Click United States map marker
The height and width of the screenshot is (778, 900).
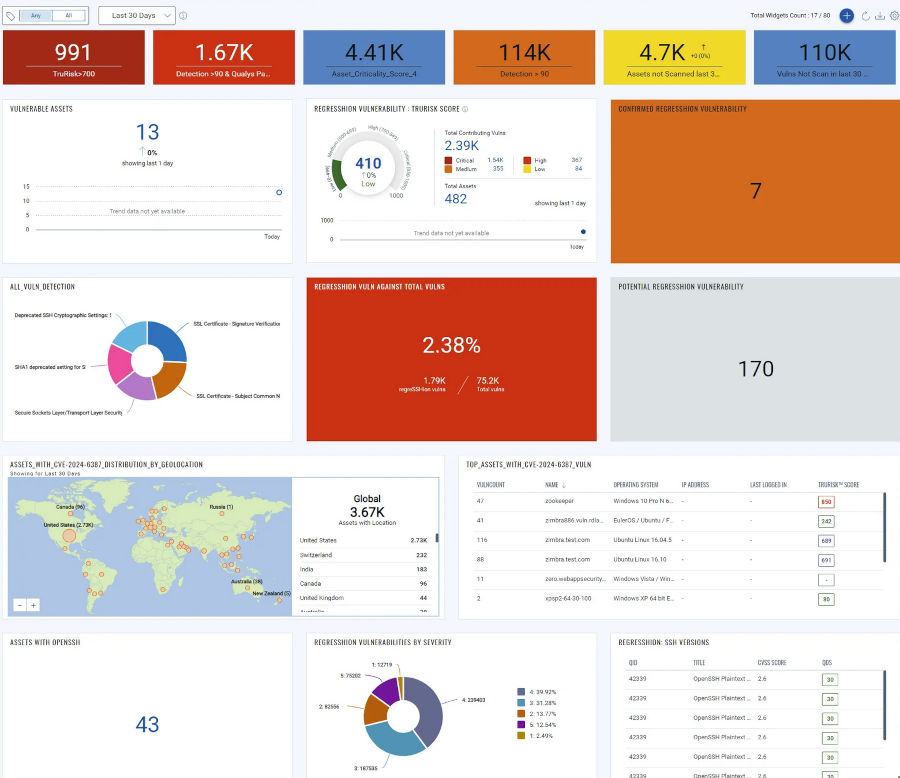(69, 536)
